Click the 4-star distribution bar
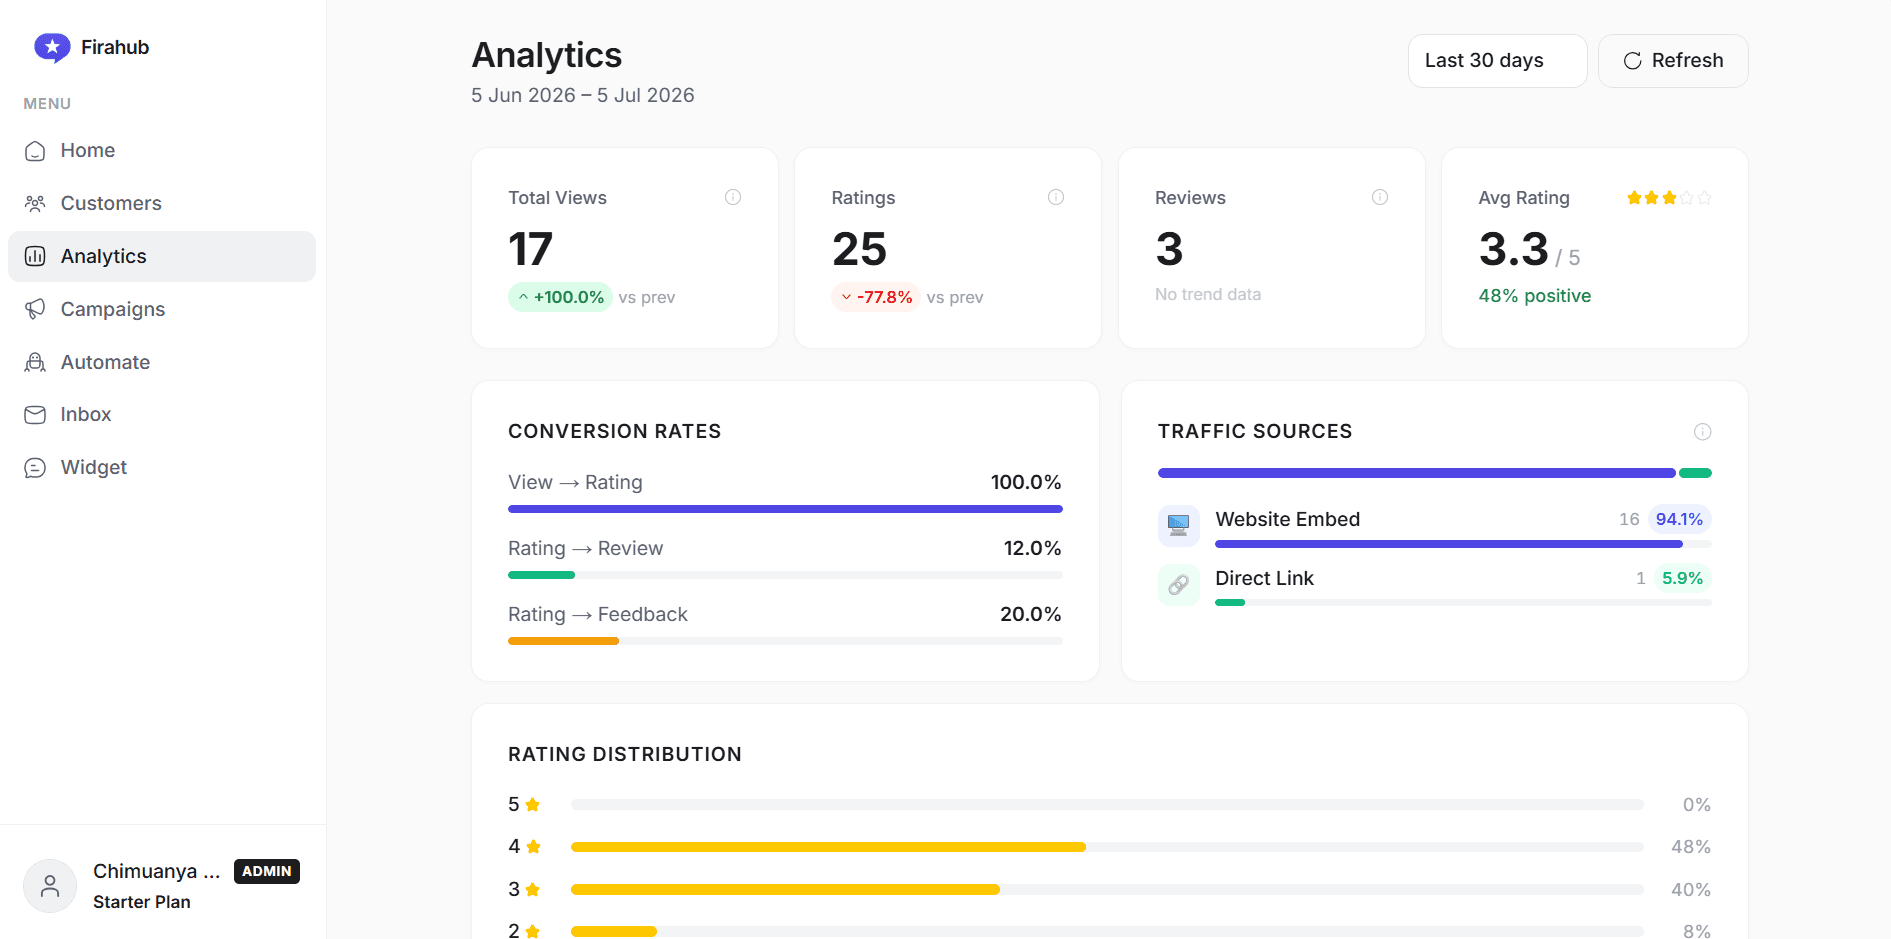This screenshot has width=1891, height=939. coord(1107,847)
